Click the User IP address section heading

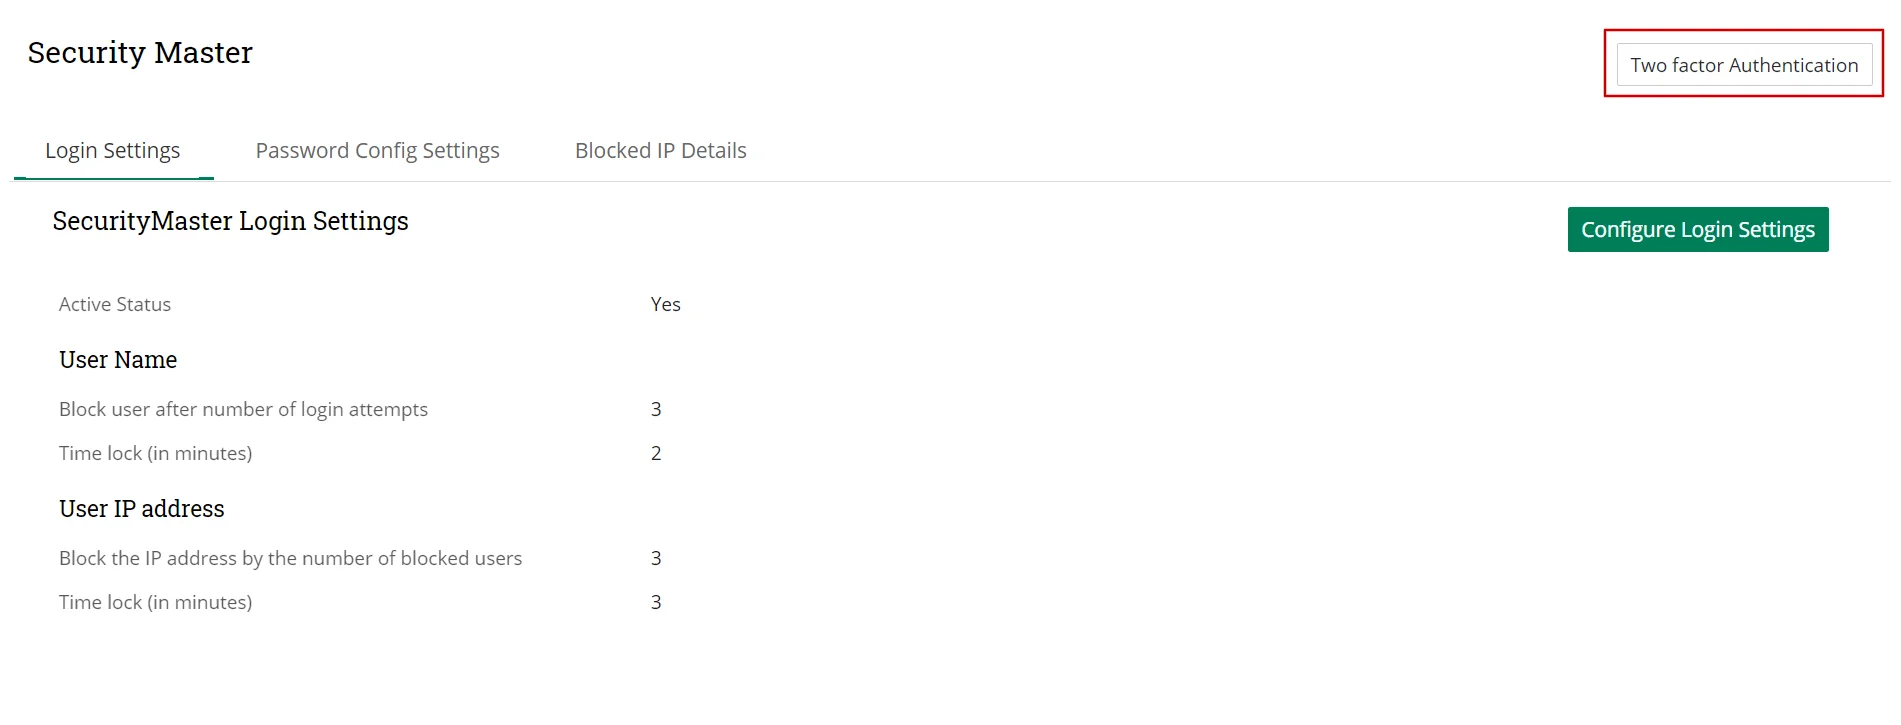point(141,508)
